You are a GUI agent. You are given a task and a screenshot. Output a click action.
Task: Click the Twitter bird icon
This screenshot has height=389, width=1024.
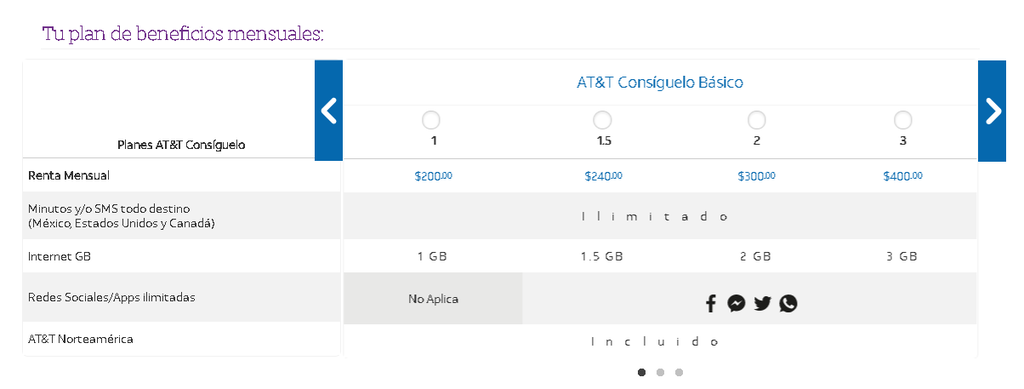[762, 303]
